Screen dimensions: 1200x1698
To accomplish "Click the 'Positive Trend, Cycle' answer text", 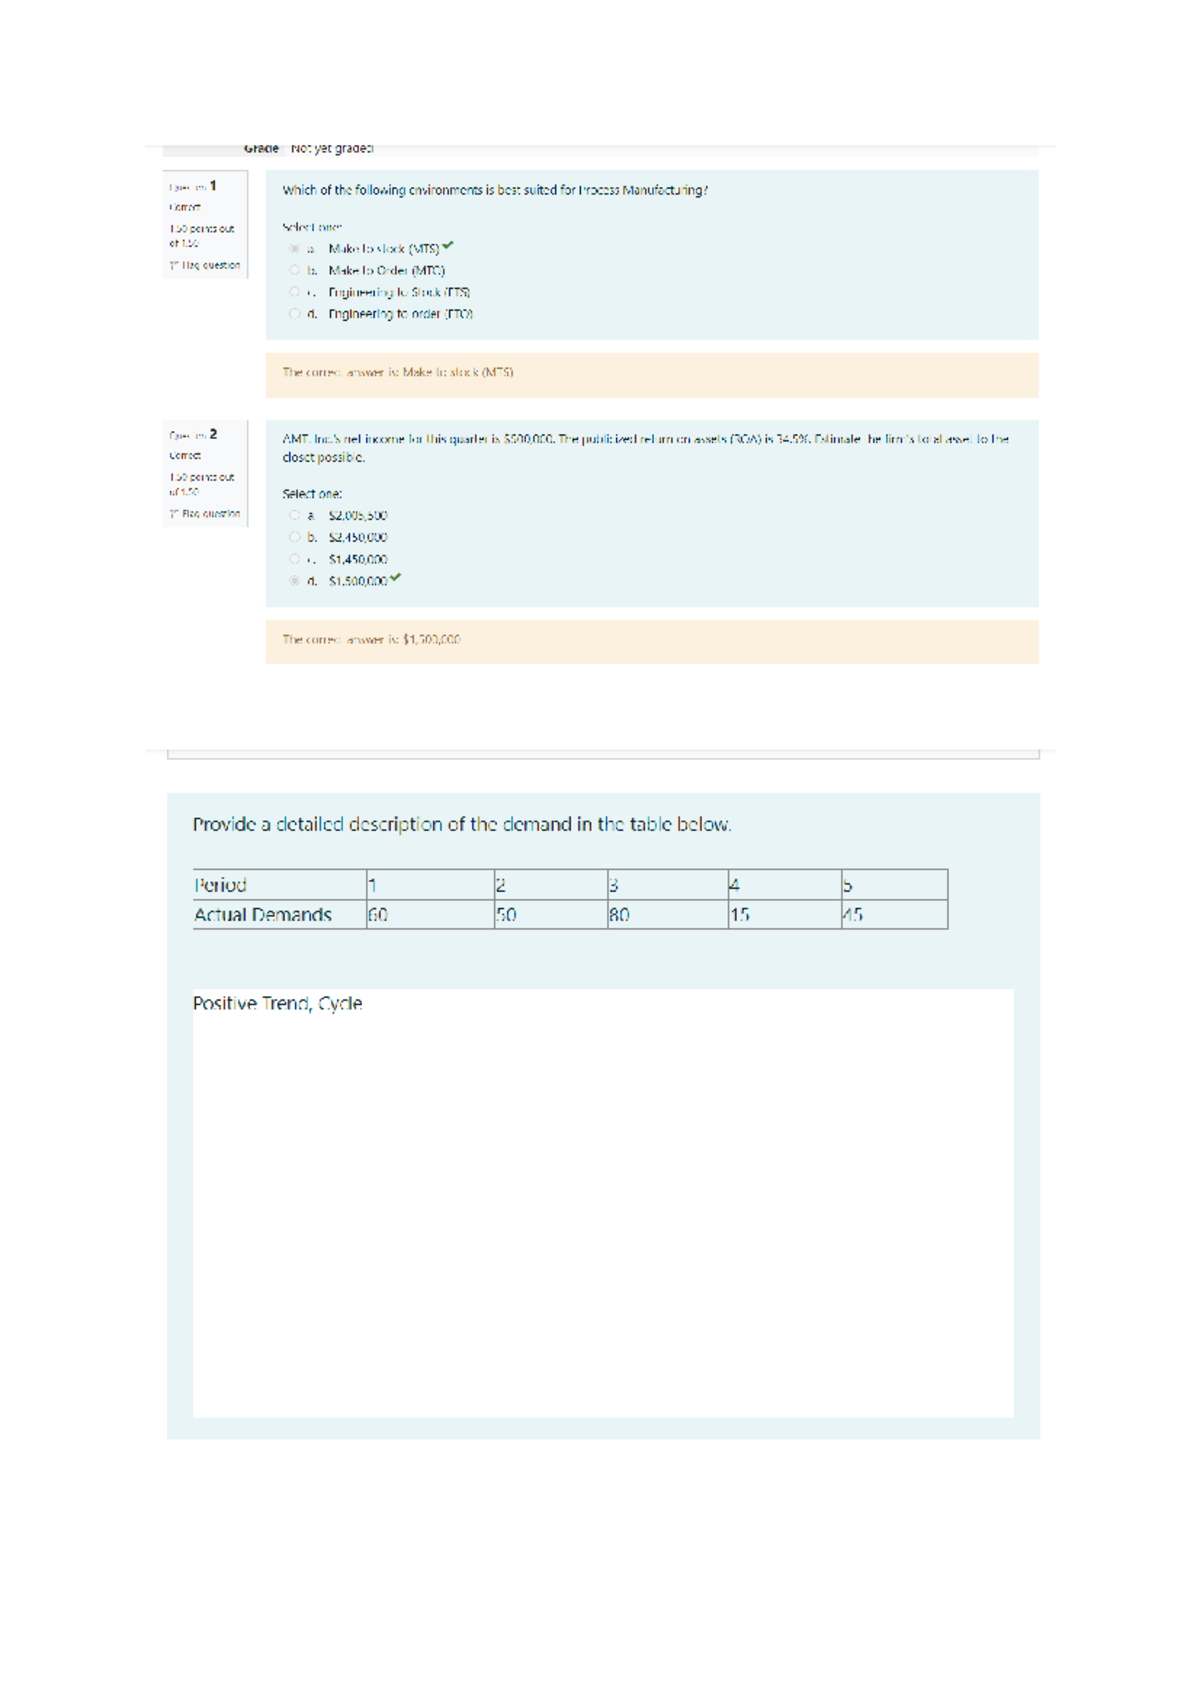I will [x=278, y=1004].
